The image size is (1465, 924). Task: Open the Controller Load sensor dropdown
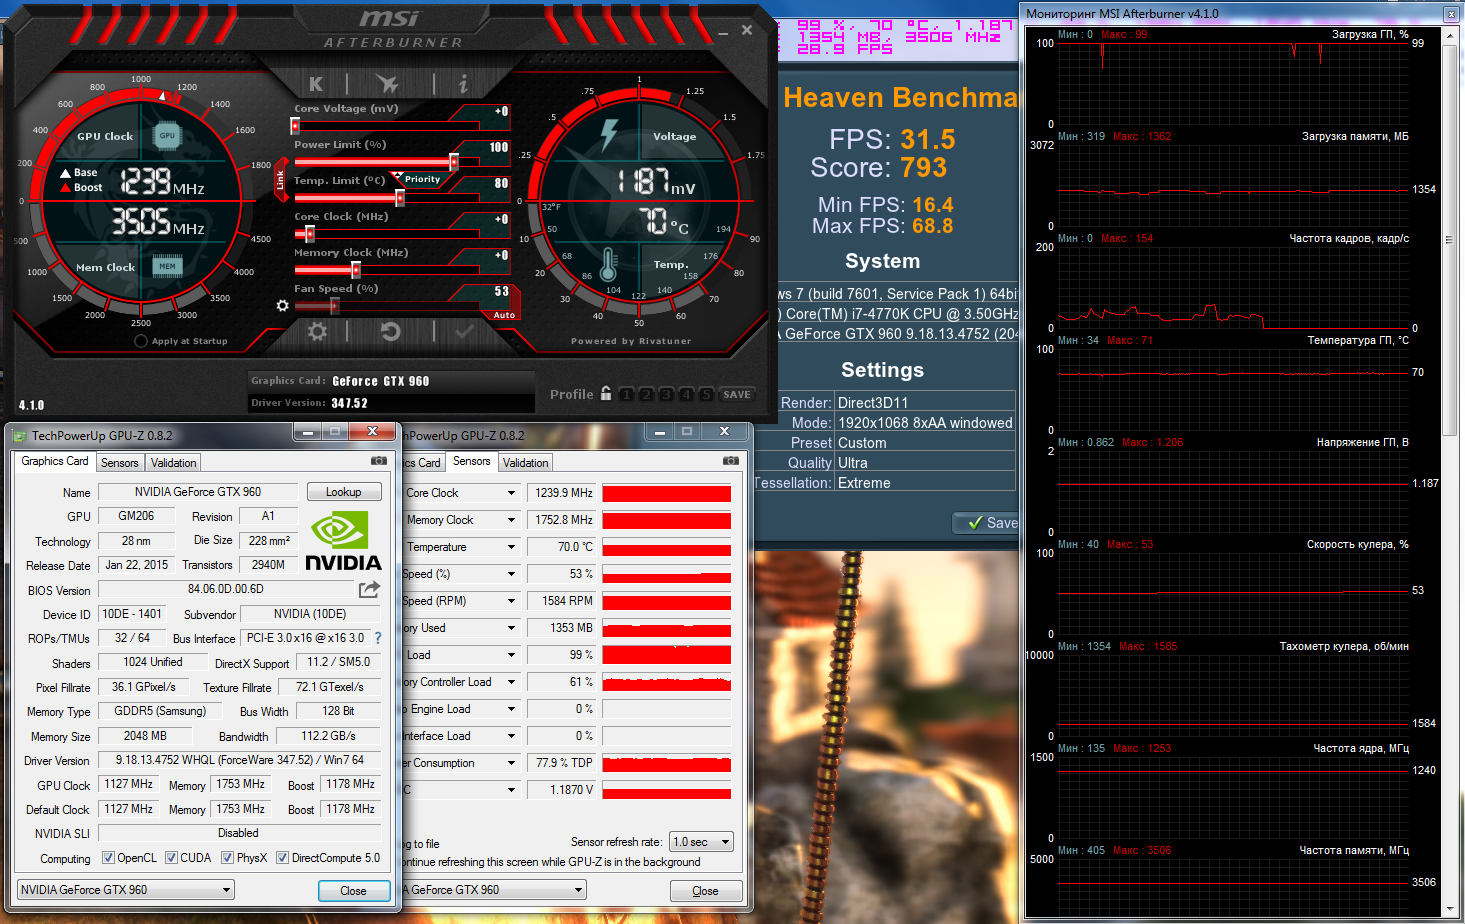click(x=511, y=682)
